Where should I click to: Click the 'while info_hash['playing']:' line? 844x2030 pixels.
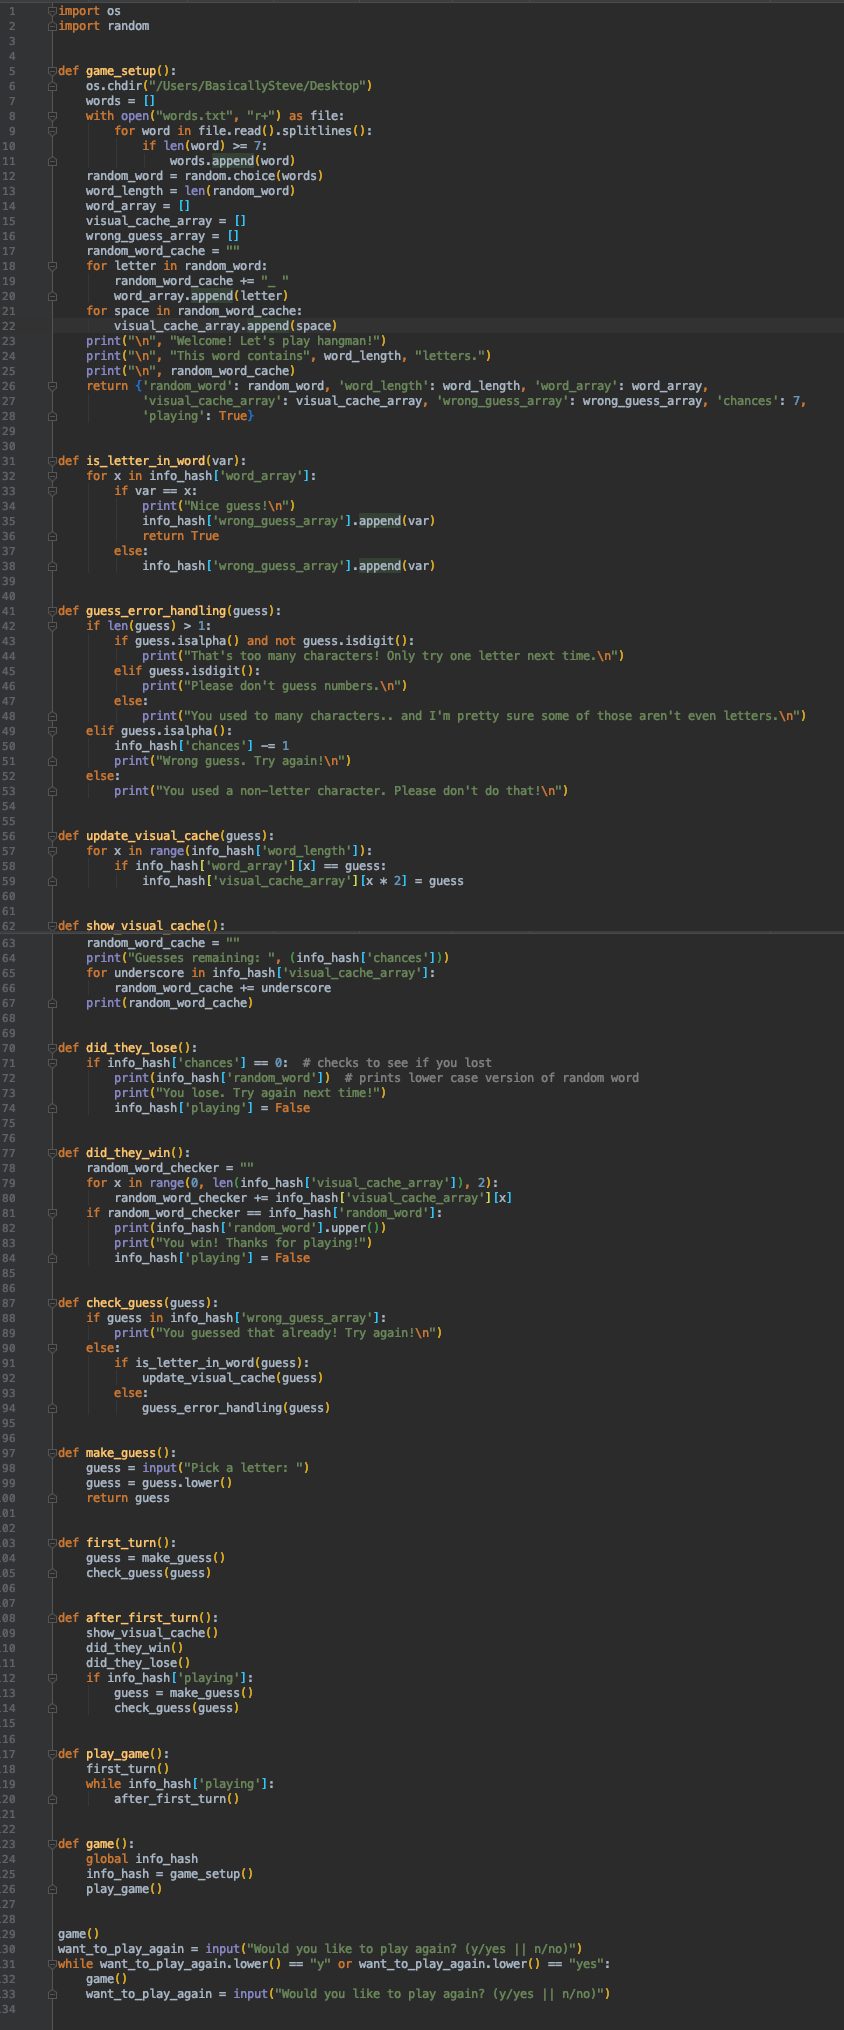click(x=180, y=1784)
